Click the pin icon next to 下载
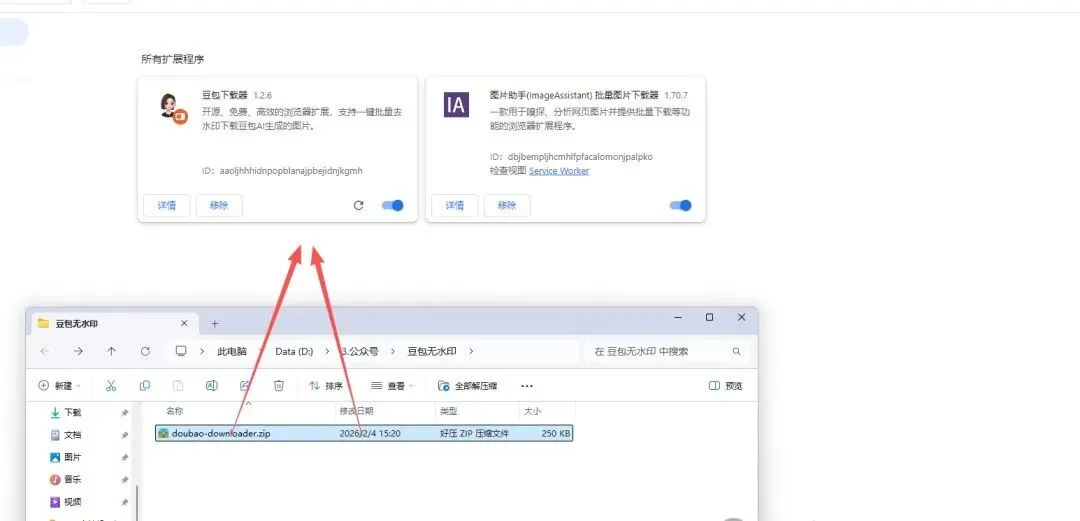This screenshot has height=521, width=1080. pos(125,413)
